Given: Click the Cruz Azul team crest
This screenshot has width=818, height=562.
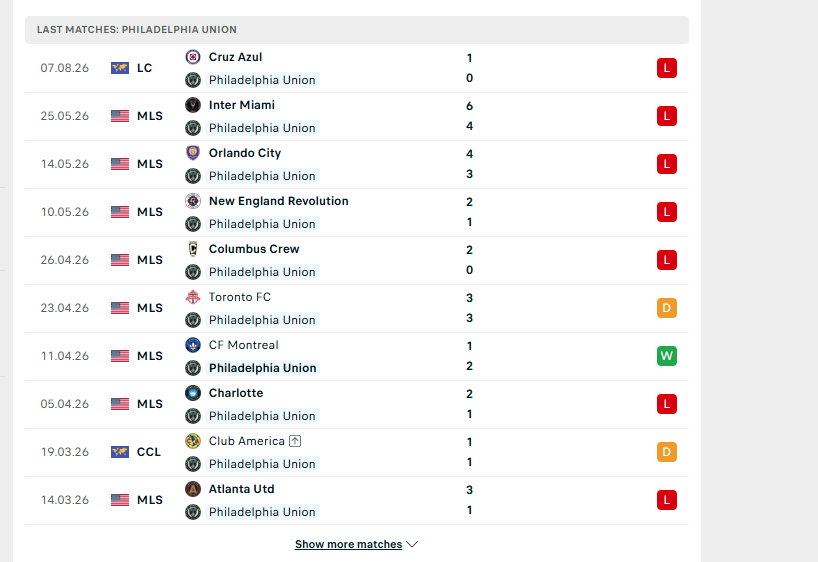Looking at the screenshot, I should [x=193, y=57].
